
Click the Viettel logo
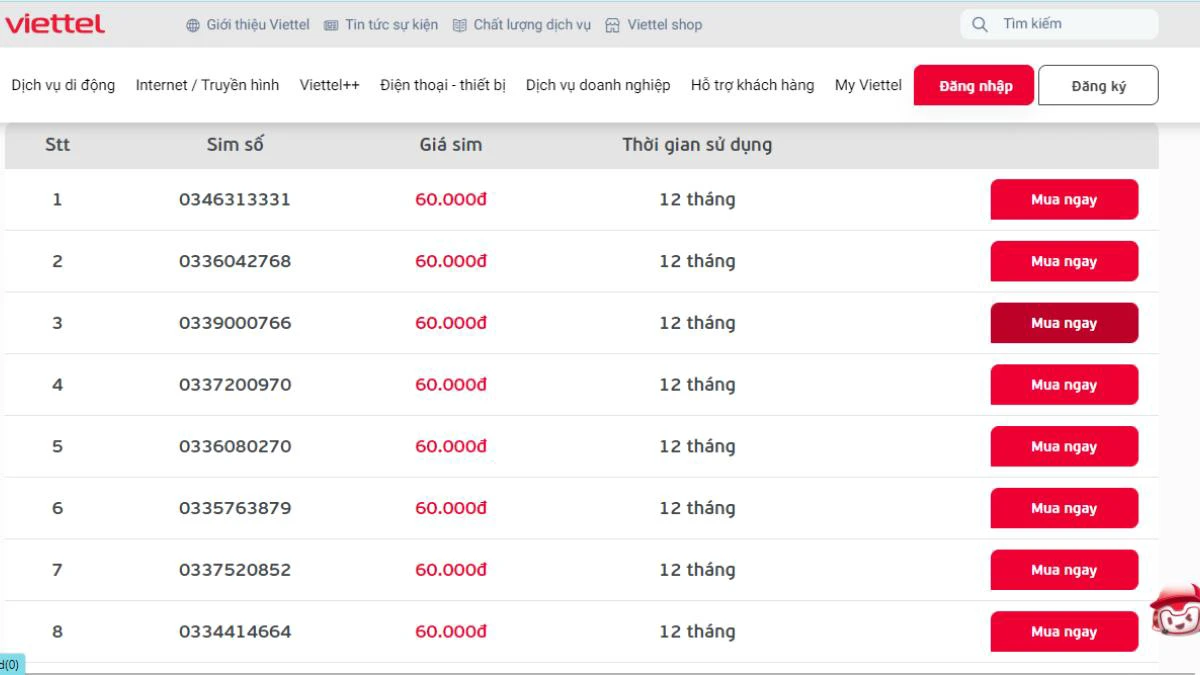coord(54,24)
